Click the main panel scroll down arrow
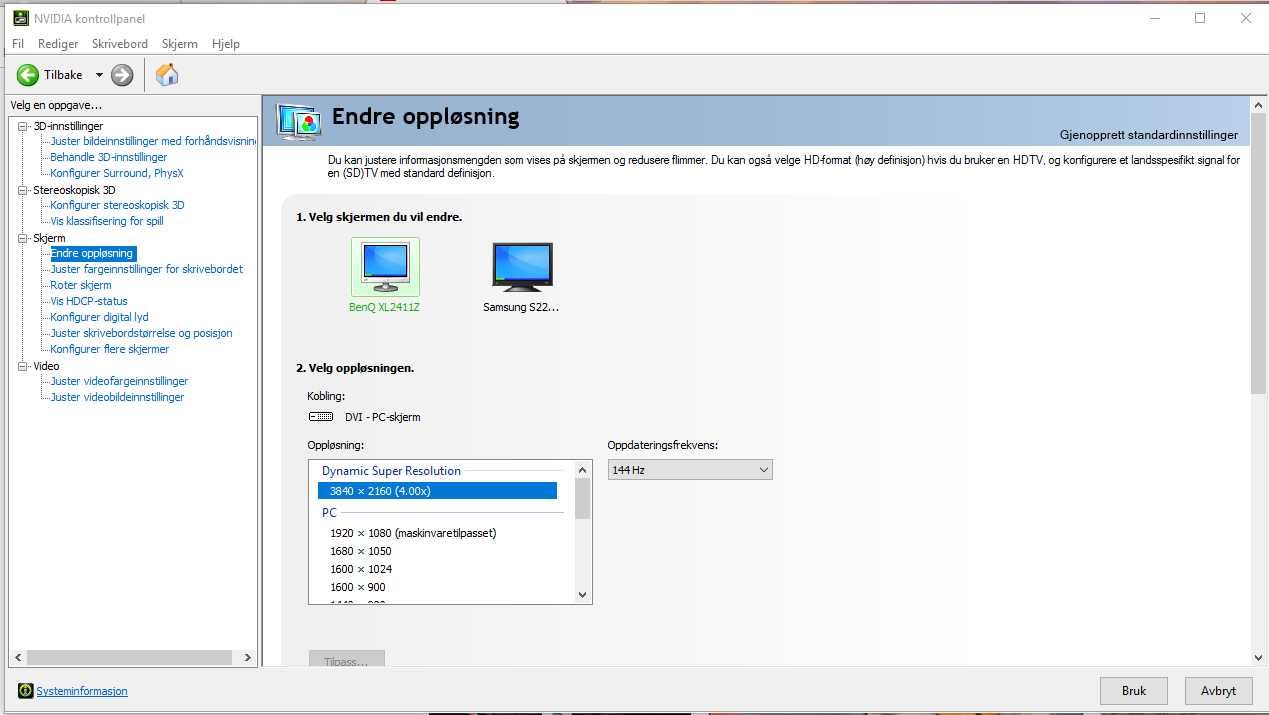Screen dimensions: 1269x715 point(1258,657)
